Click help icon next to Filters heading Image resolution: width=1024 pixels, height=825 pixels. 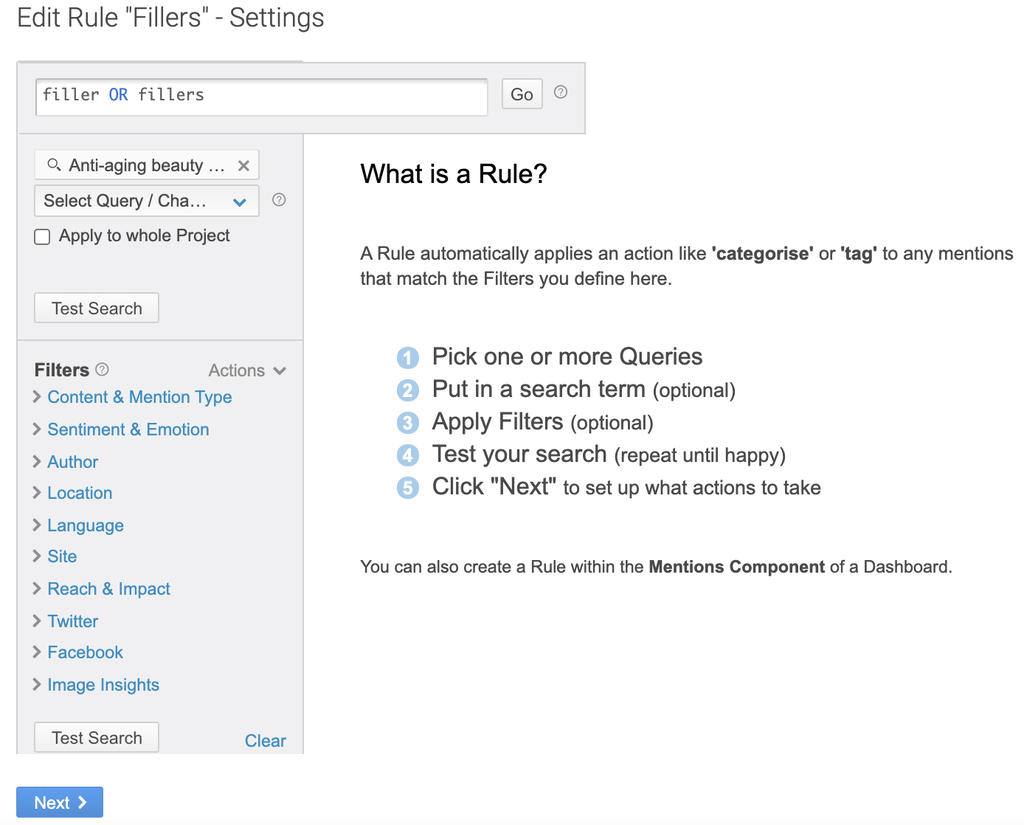pyautogui.click(x=102, y=370)
